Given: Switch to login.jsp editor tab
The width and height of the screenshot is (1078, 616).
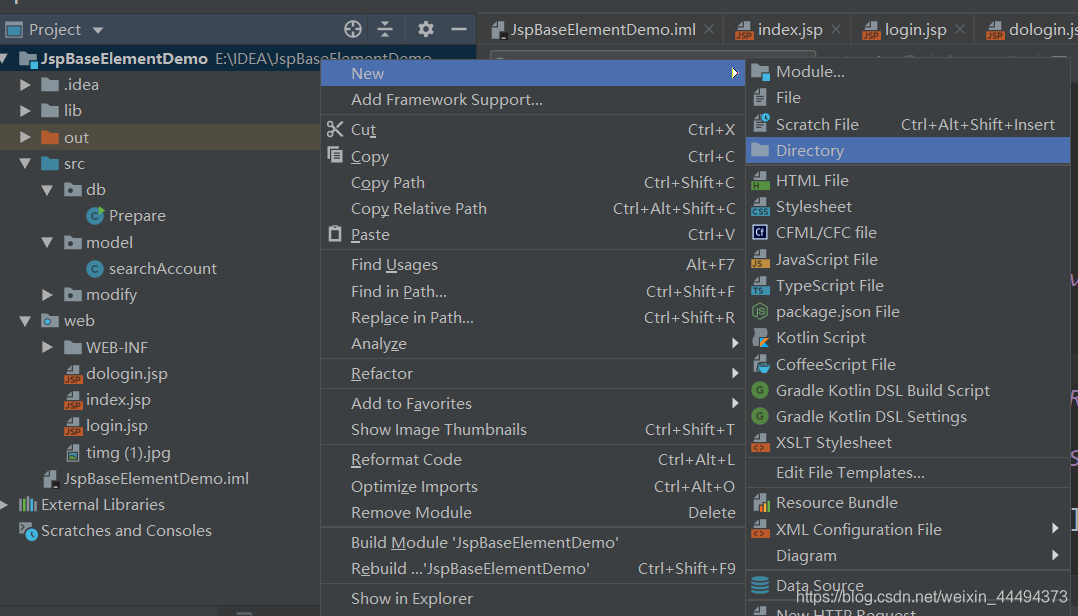Looking at the screenshot, I should tap(914, 30).
